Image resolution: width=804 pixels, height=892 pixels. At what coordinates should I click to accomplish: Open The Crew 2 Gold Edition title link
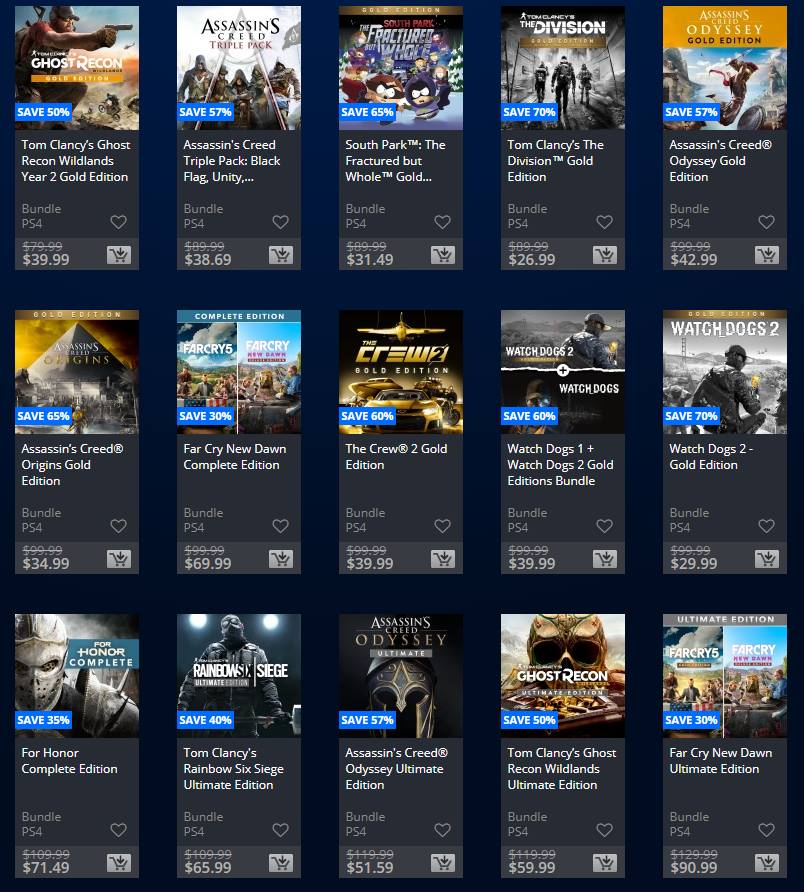click(x=396, y=457)
